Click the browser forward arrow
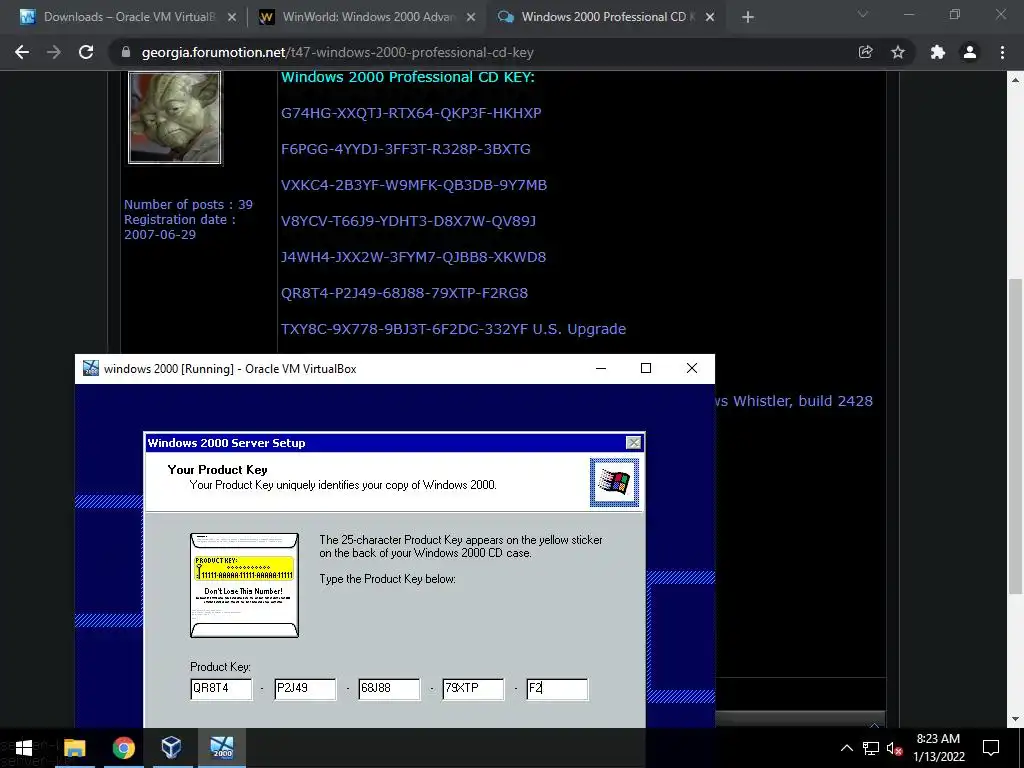The height and width of the screenshot is (768, 1024). tap(54, 52)
